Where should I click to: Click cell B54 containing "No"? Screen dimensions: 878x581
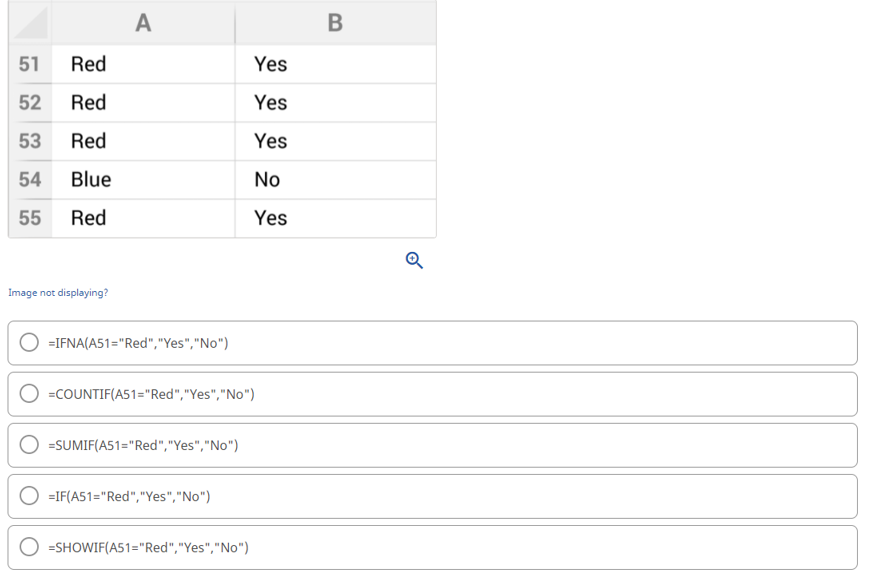[335, 180]
